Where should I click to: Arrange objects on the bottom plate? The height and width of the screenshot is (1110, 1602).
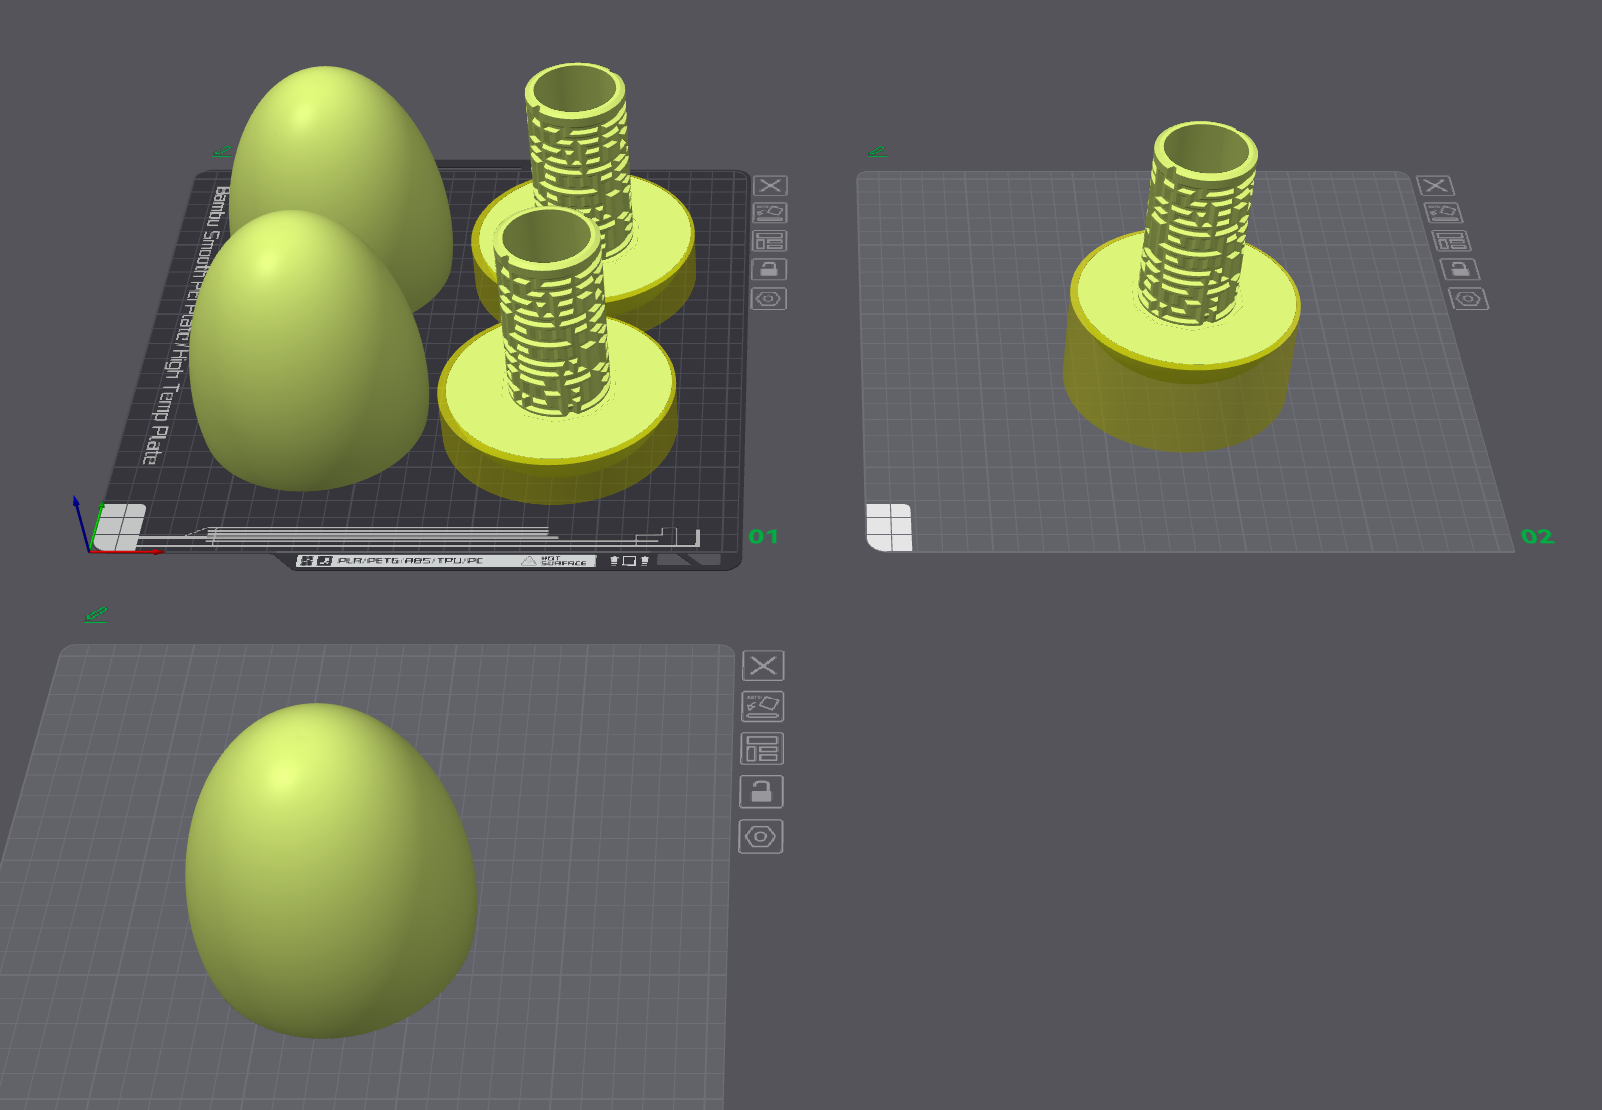coord(762,749)
